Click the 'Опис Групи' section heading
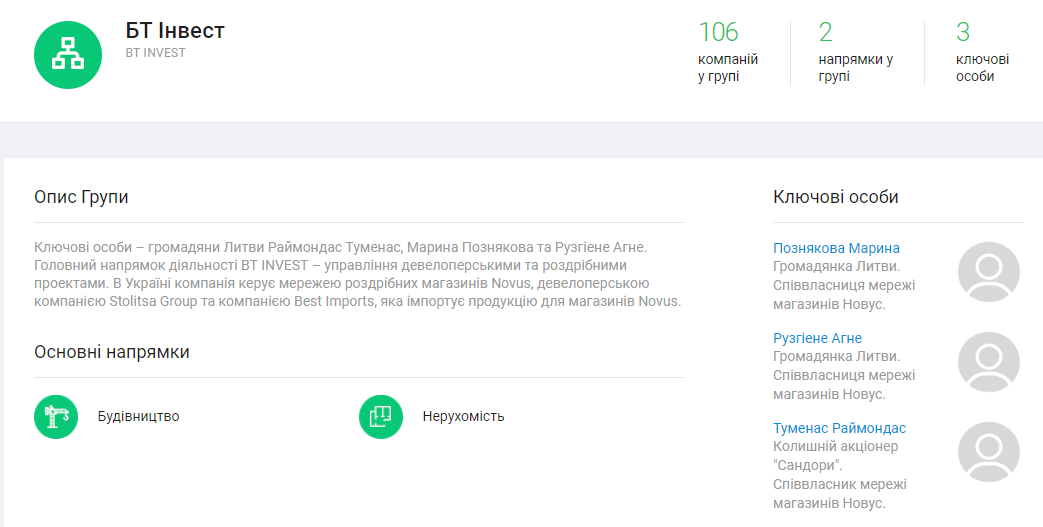Image resolution: width=1043 pixels, height=527 pixels. coord(81,197)
